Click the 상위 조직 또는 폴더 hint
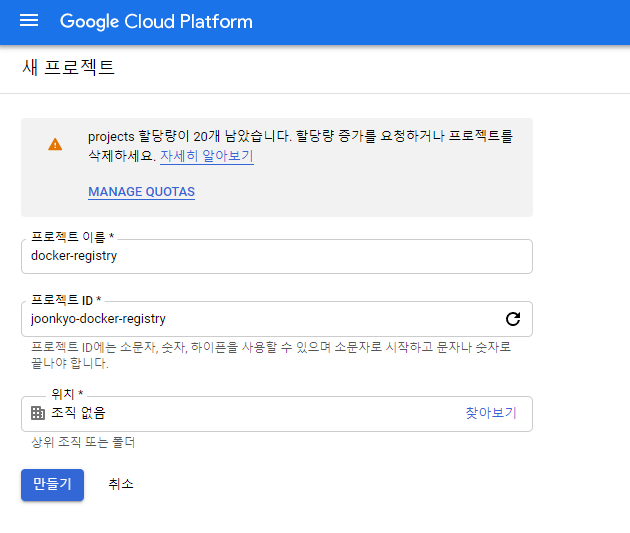Screen dimensions: 630x533 click(x=83, y=443)
